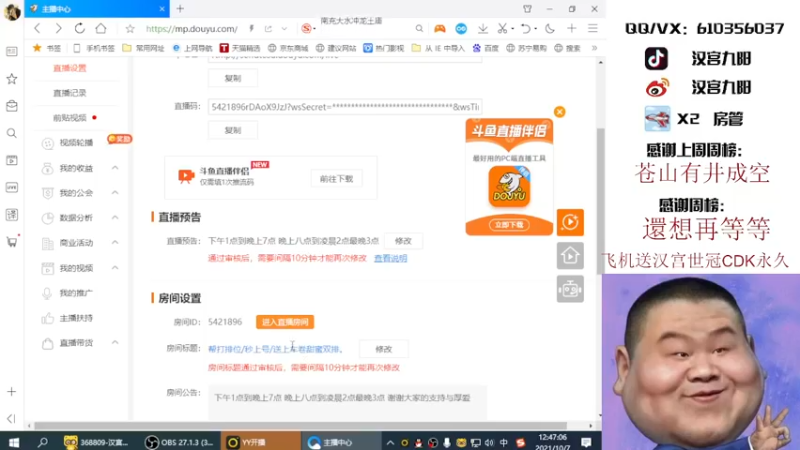
Task: Open OBS 27.1.3 from taskbar
Action: click(179, 442)
